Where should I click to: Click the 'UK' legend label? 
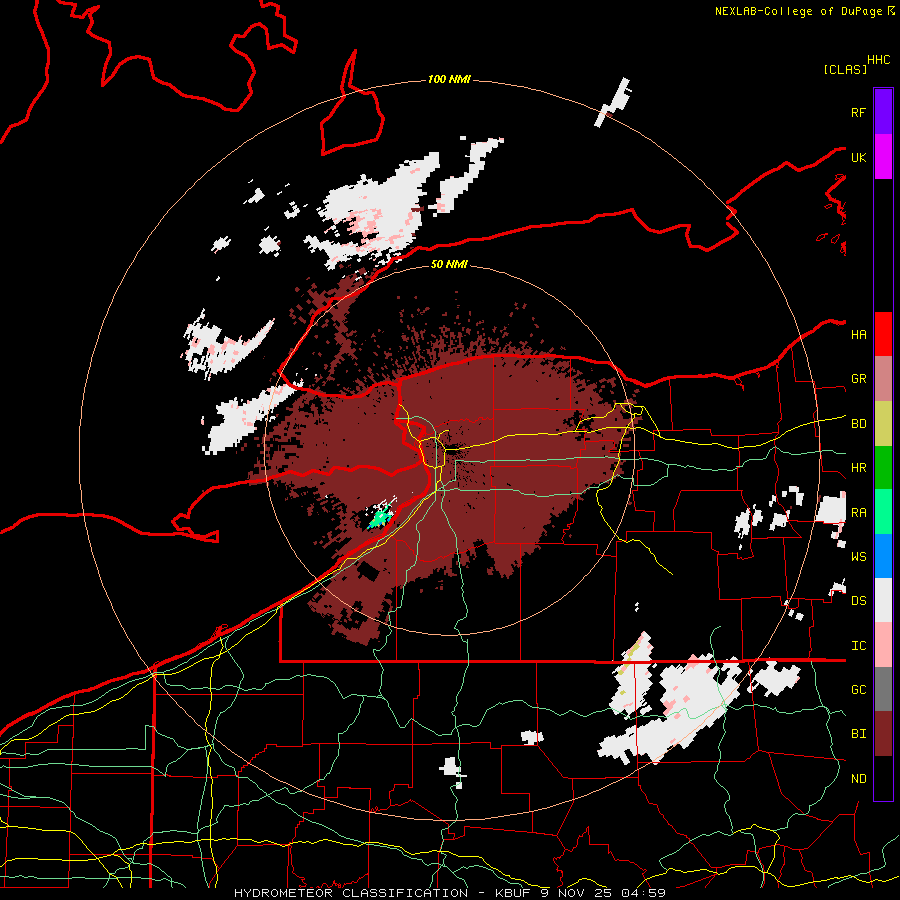pyautogui.click(x=858, y=157)
